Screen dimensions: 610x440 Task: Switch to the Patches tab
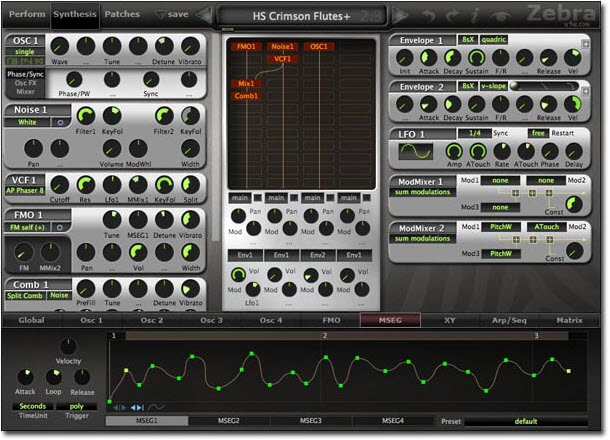(122, 14)
